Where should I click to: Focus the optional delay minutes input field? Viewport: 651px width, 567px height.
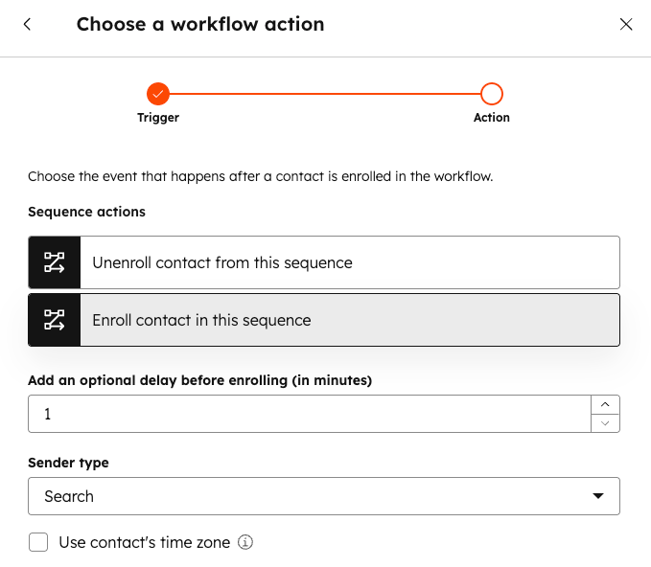310,414
